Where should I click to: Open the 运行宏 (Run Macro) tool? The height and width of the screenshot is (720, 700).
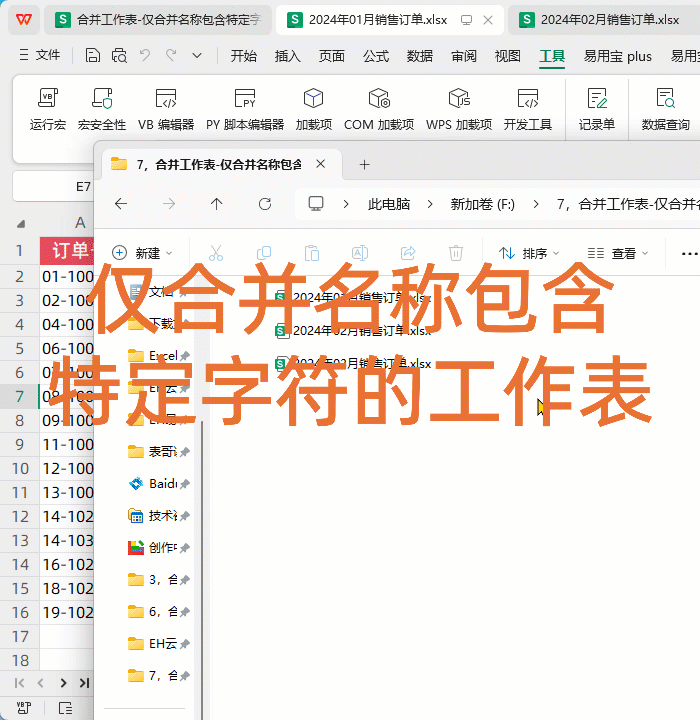coord(48,109)
